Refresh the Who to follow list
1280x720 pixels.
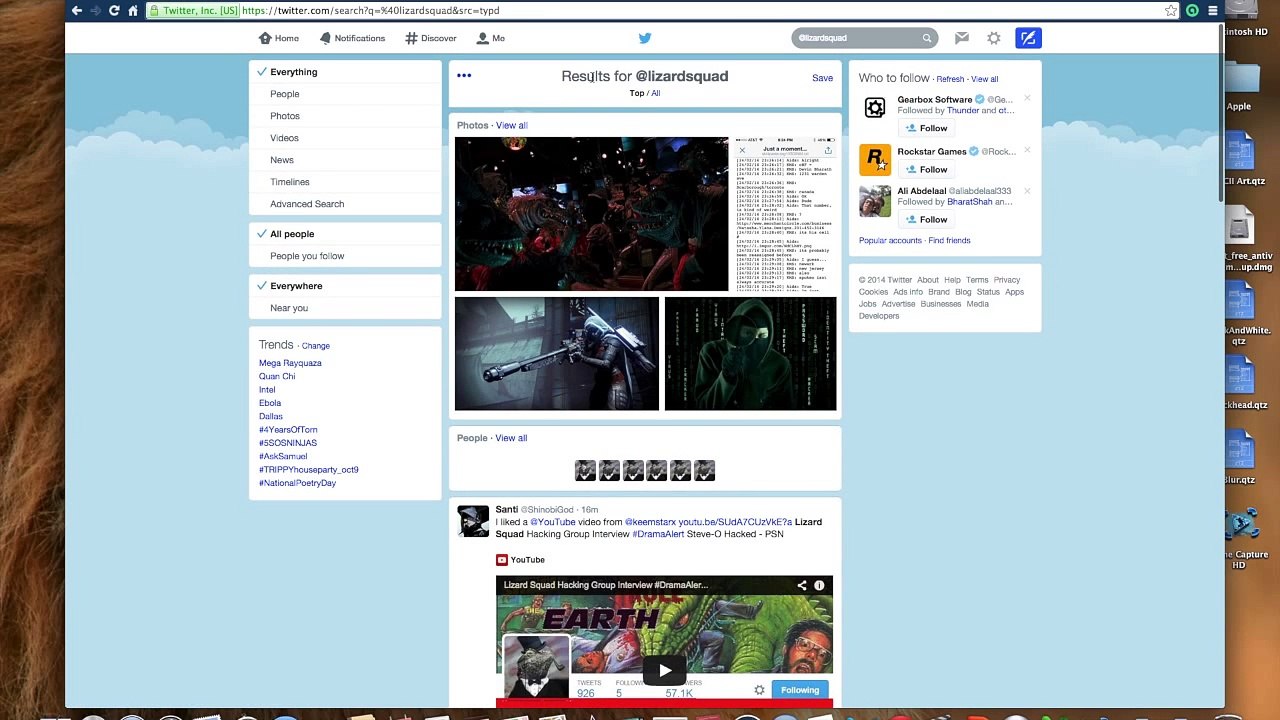[950, 79]
